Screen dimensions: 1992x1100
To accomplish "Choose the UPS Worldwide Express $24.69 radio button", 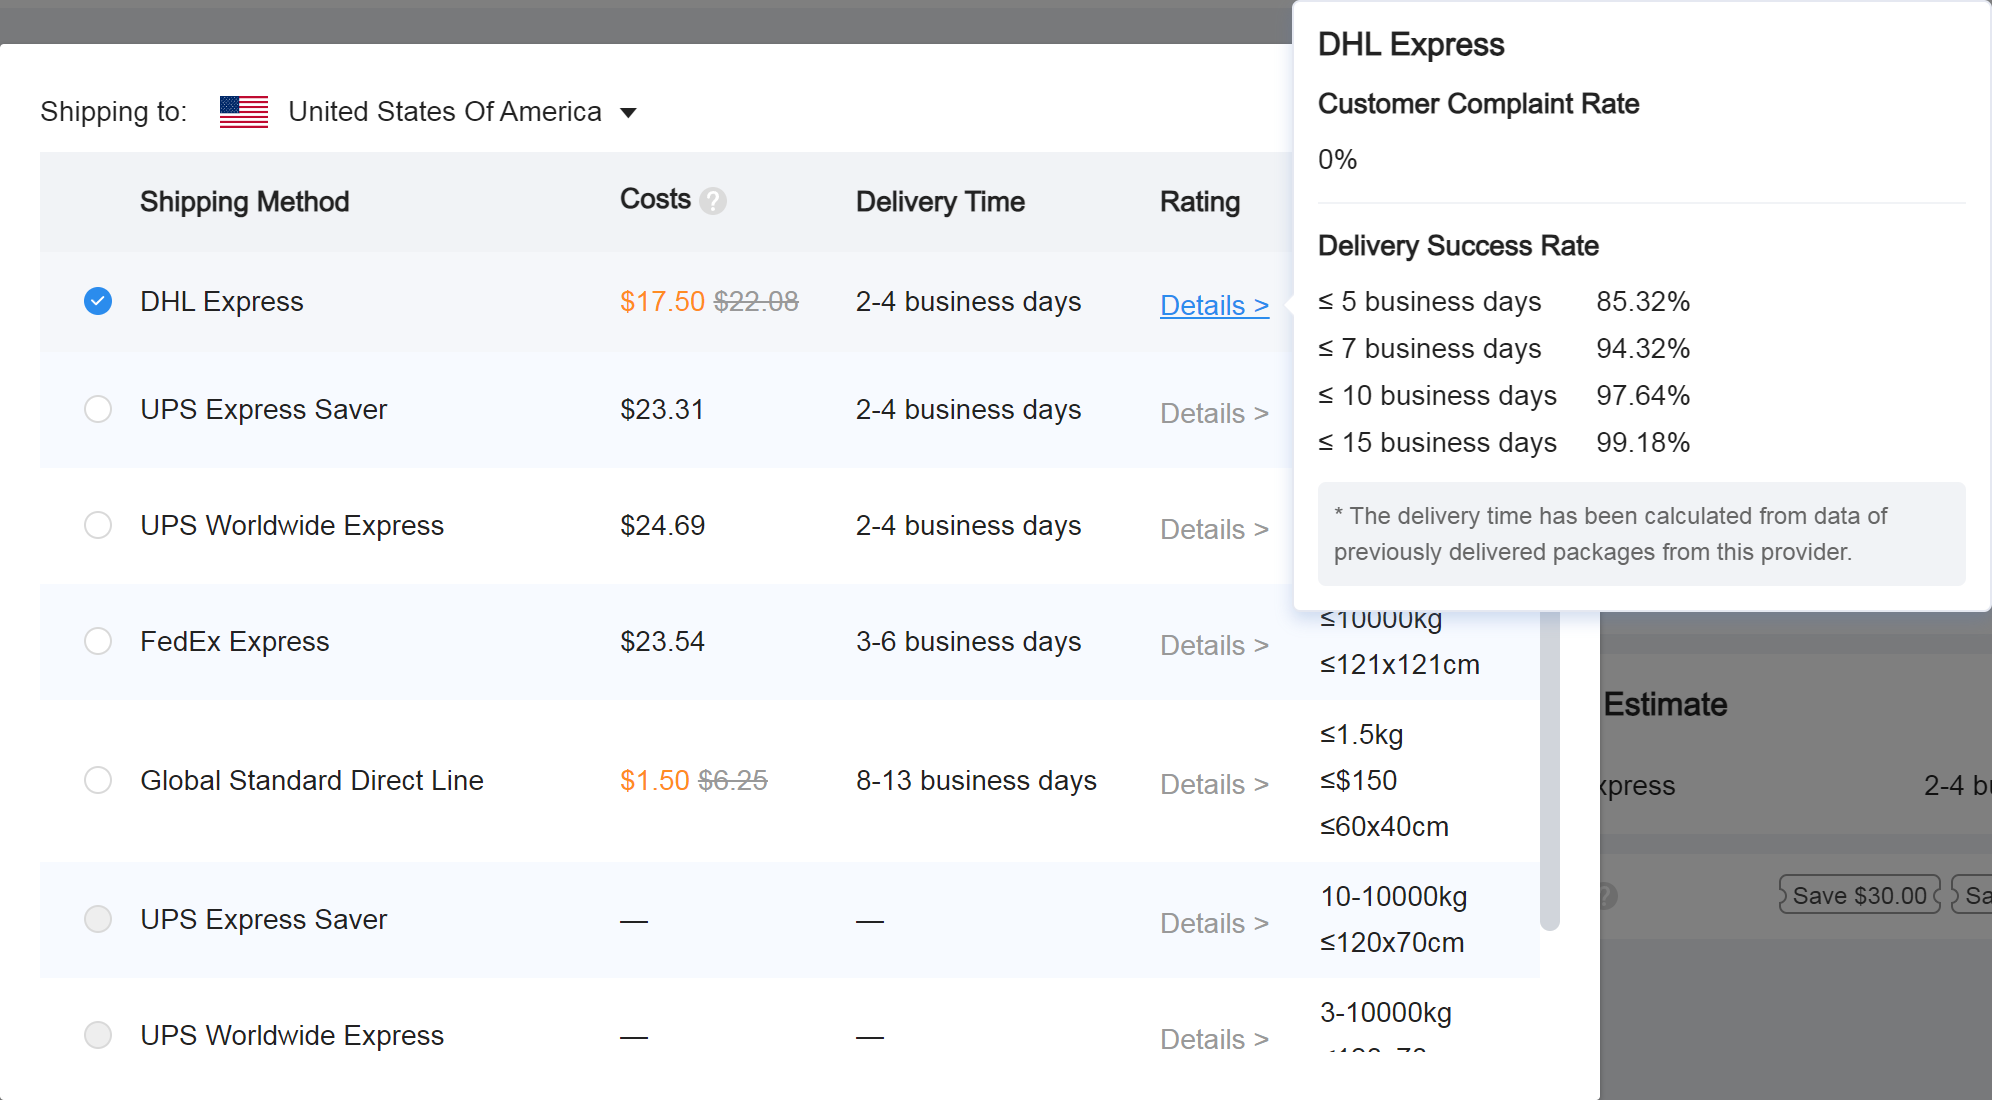I will click(98, 525).
